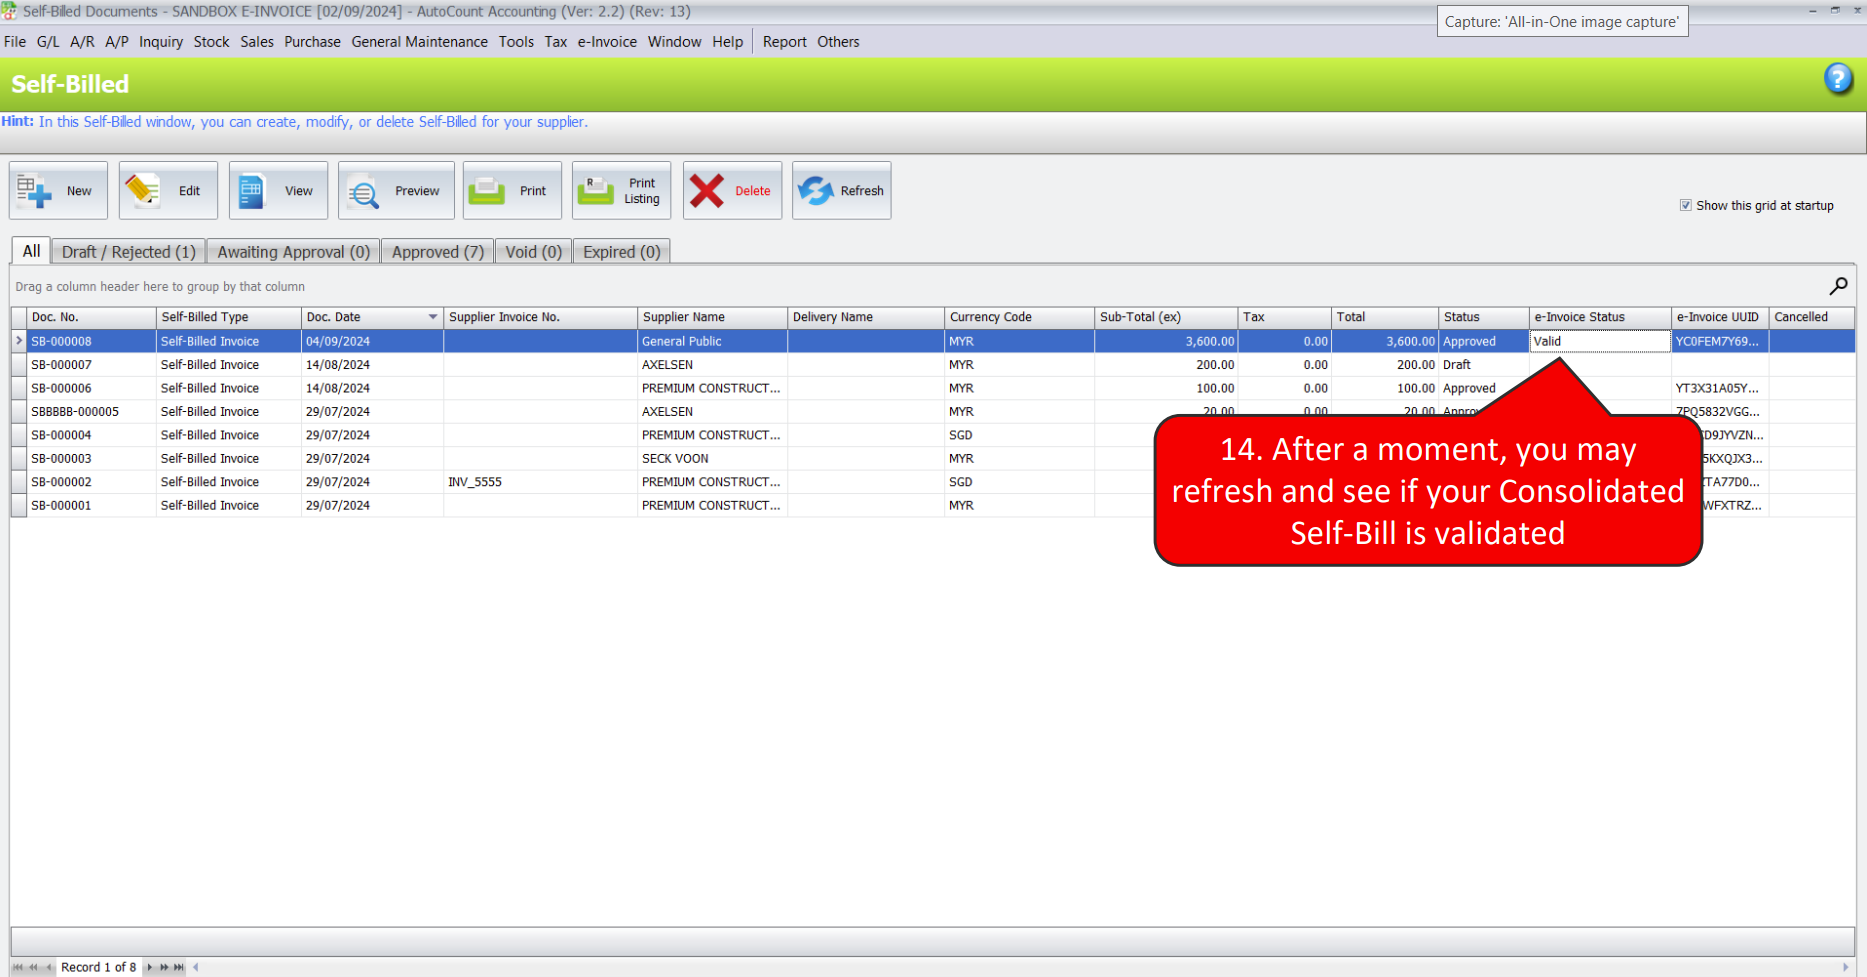
Task: Refresh the self-billed grid
Action: 841,191
